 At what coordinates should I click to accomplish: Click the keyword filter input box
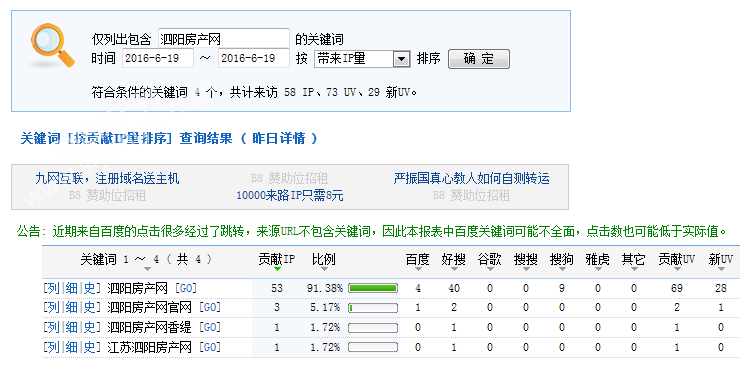click(x=224, y=39)
